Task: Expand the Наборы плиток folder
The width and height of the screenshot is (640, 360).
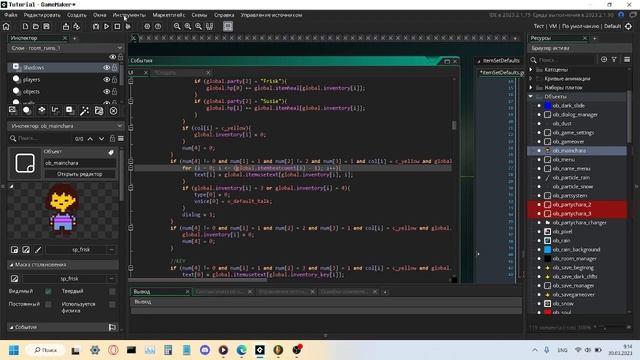Action: (x=531, y=87)
